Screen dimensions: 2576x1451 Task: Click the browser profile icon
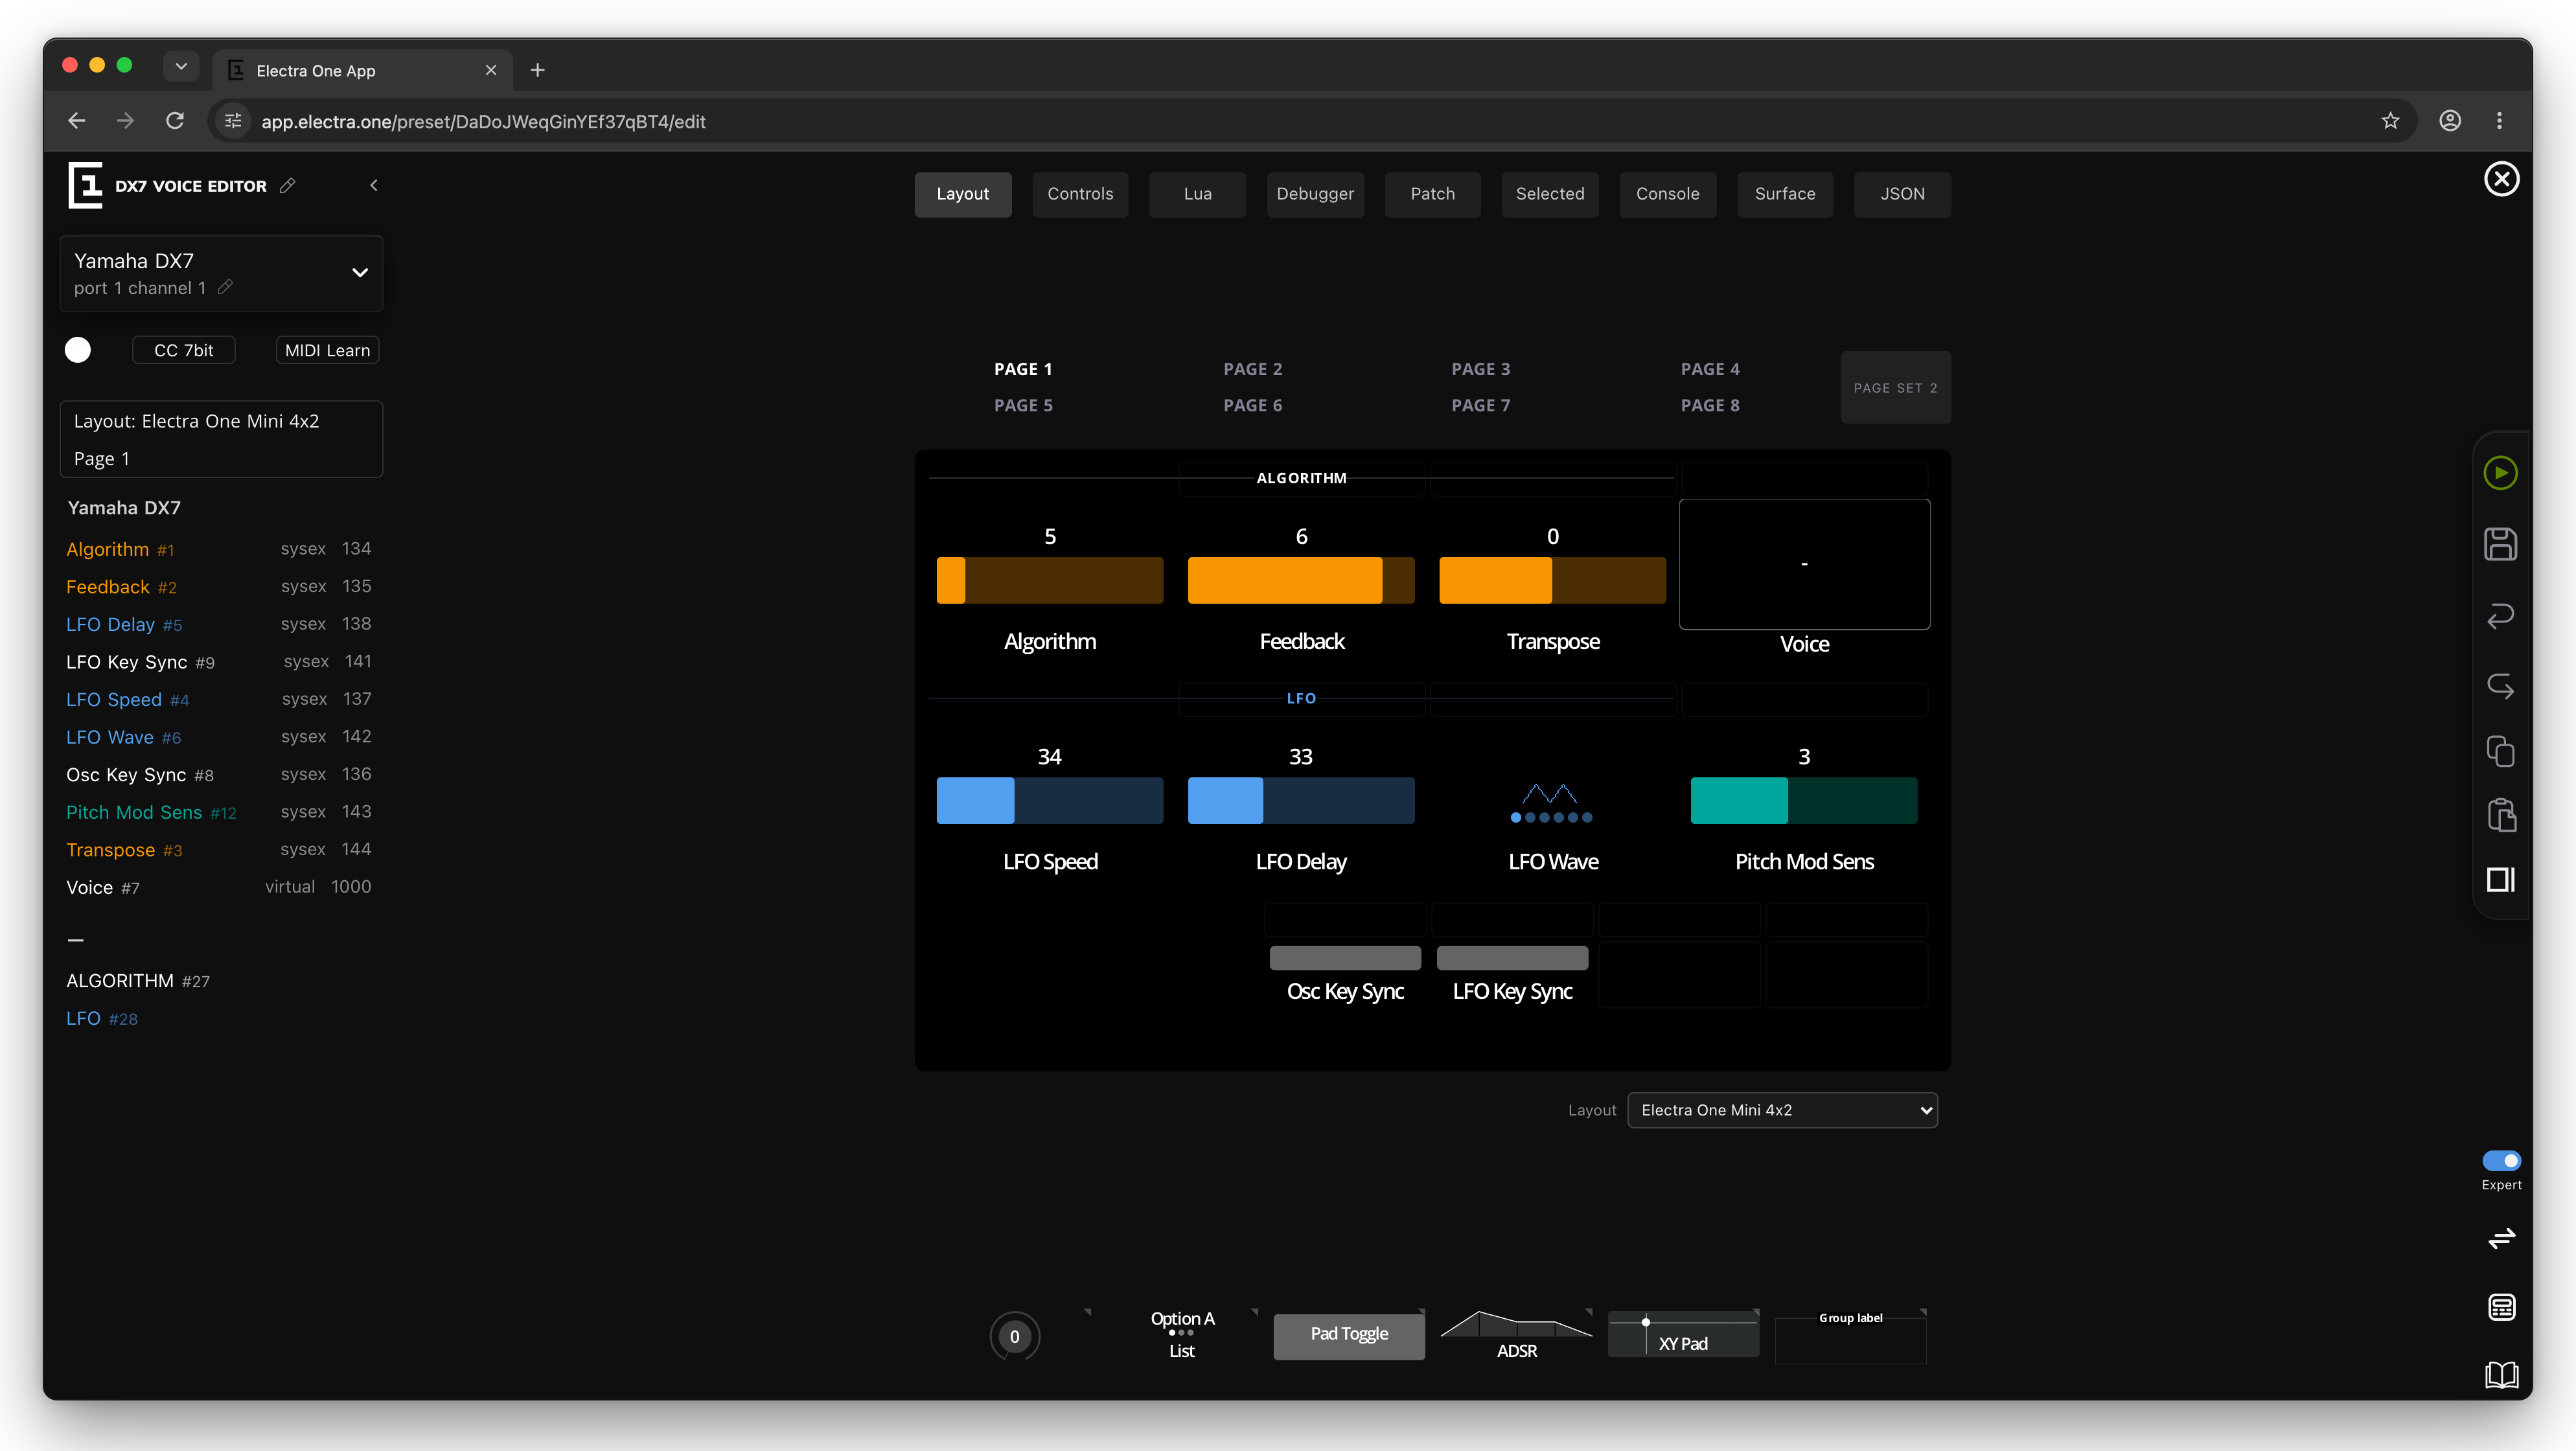point(2449,121)
